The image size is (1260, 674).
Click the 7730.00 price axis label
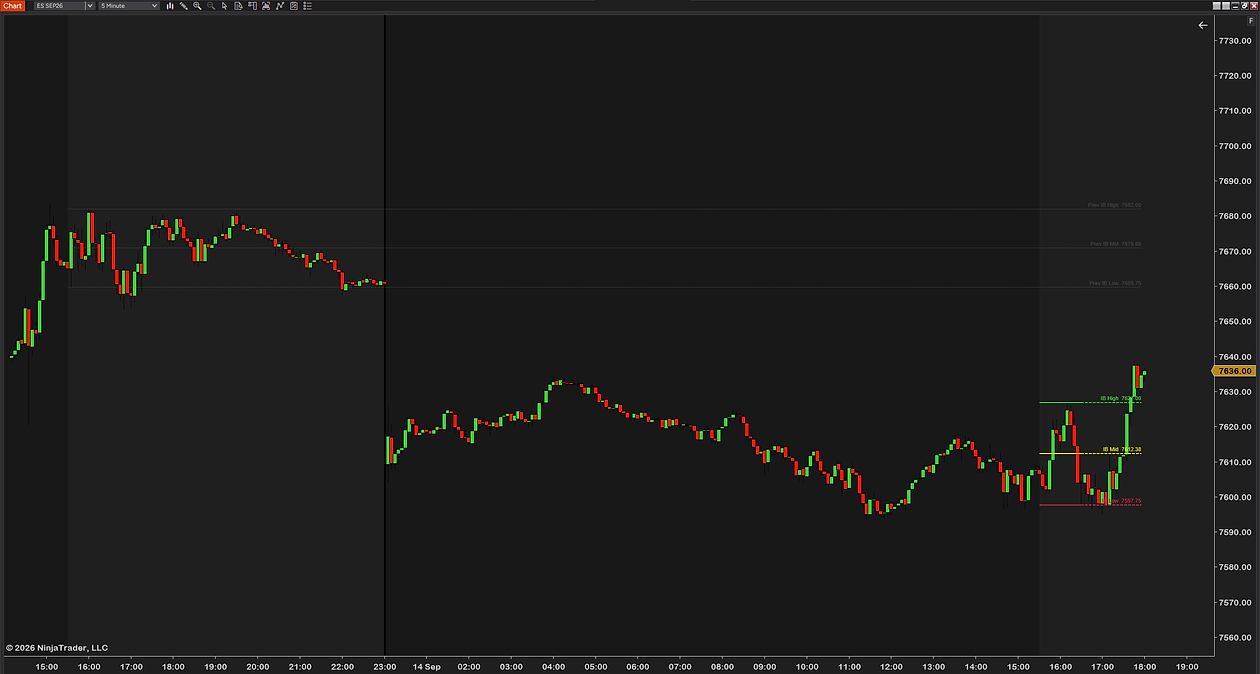(1236, 41)
